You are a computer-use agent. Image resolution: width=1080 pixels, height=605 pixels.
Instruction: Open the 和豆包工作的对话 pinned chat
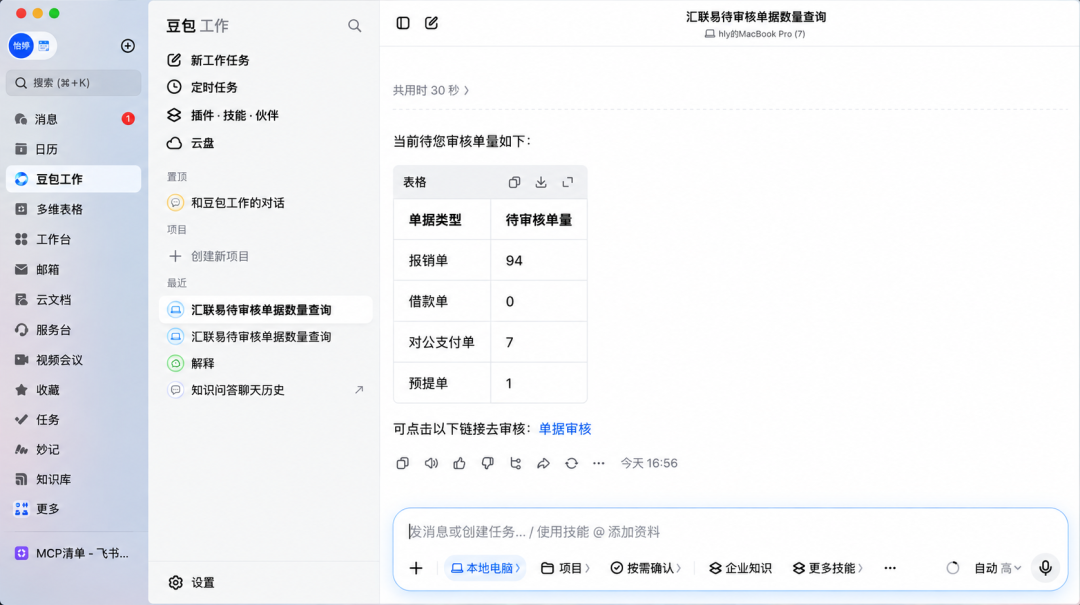[x=266, y=203]
